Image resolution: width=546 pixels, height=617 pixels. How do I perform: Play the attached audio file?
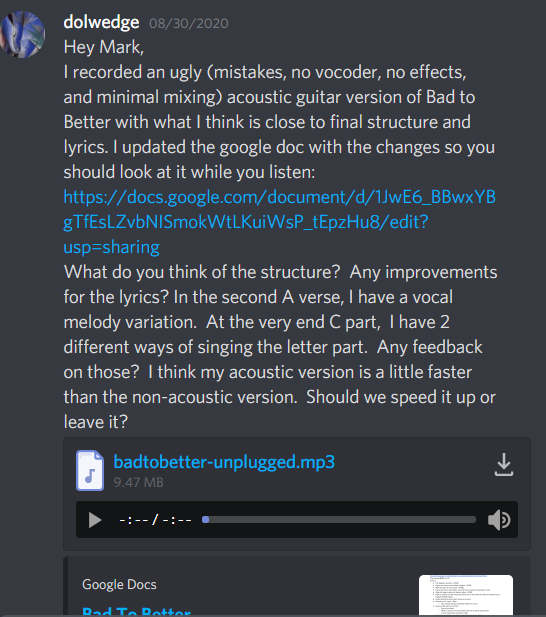[x=95, y=520]
